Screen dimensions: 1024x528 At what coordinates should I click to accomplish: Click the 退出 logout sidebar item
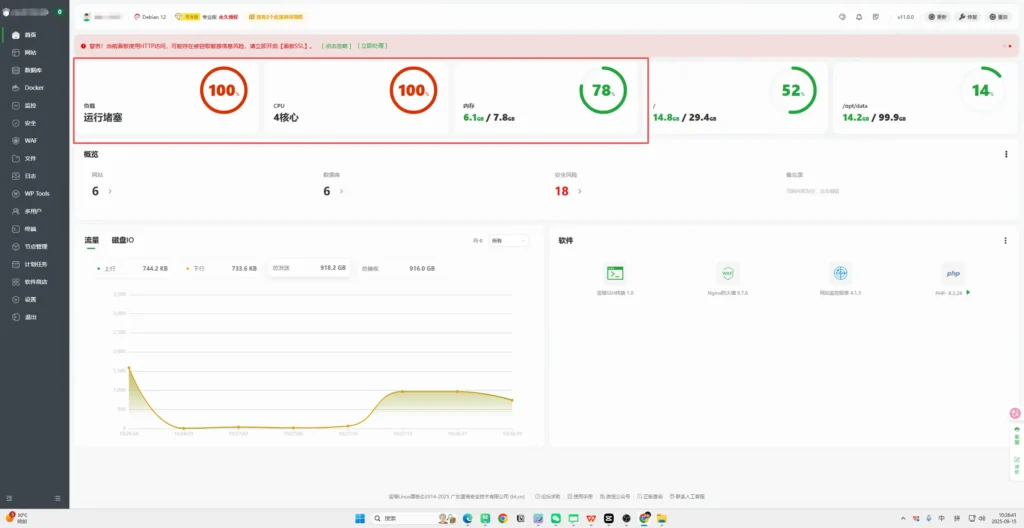34,317
